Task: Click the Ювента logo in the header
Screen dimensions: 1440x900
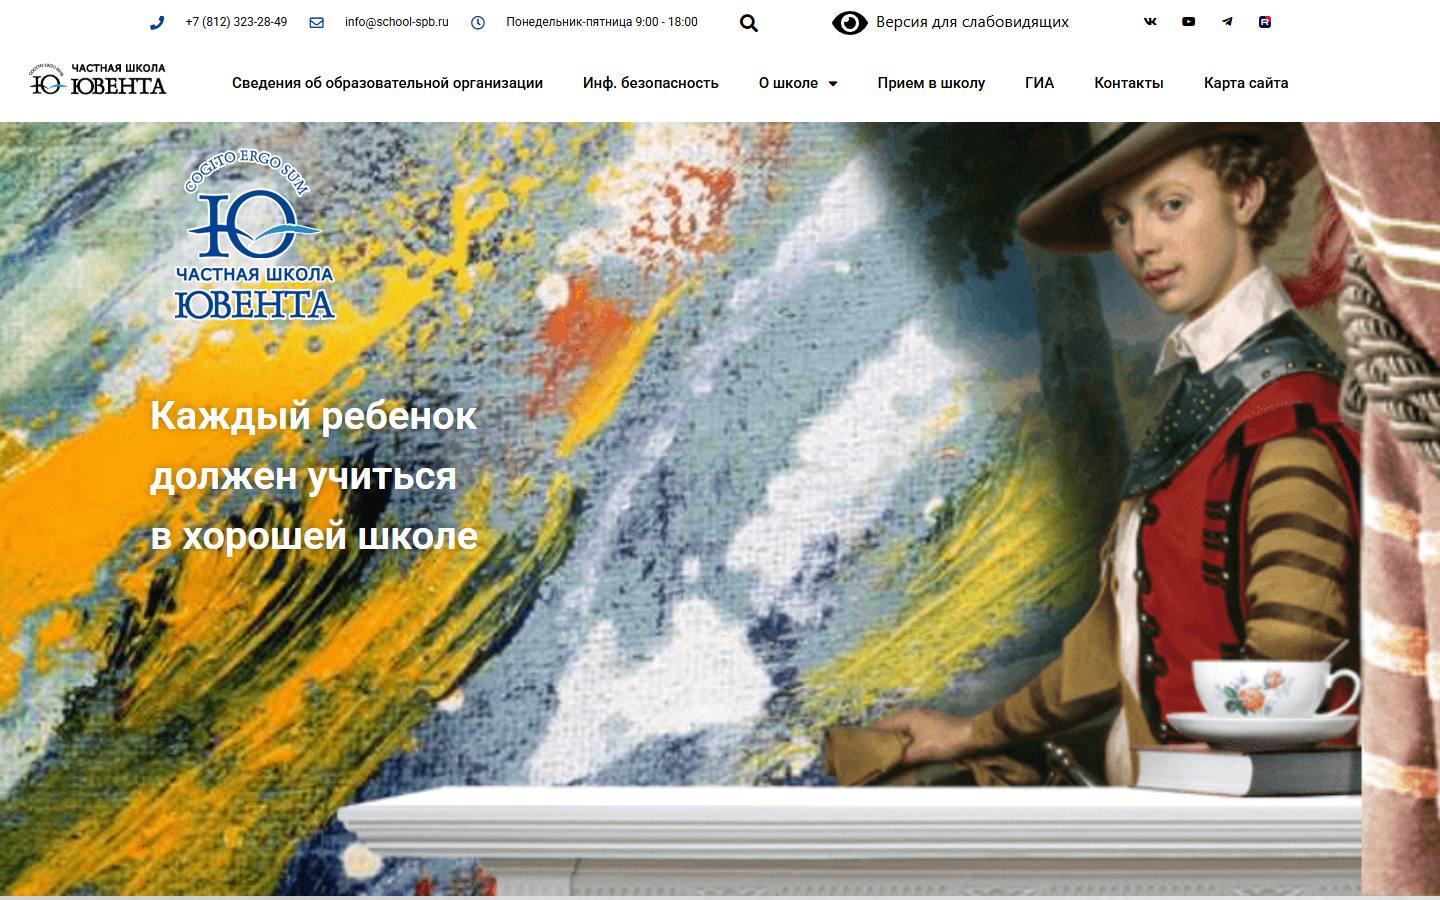Action: [x=98, y=79]
